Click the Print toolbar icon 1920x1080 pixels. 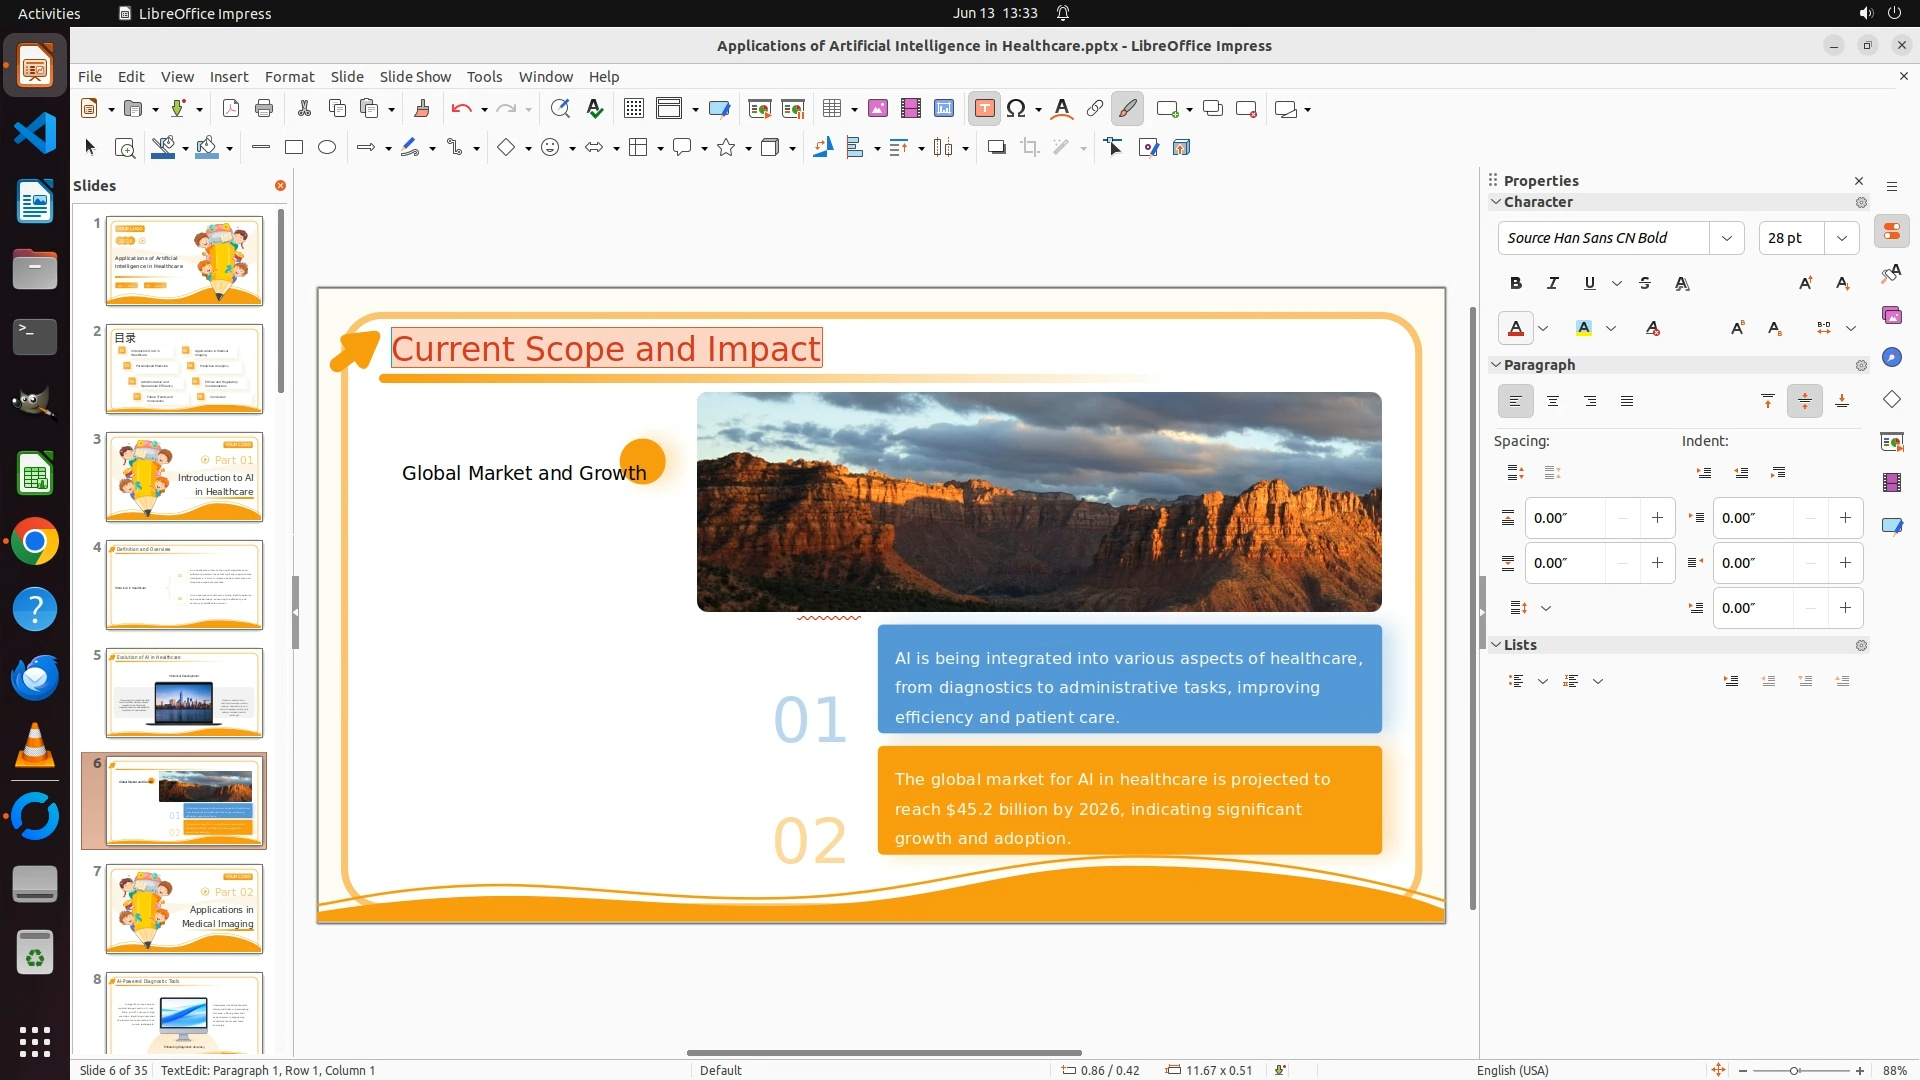tap(264, 109)
